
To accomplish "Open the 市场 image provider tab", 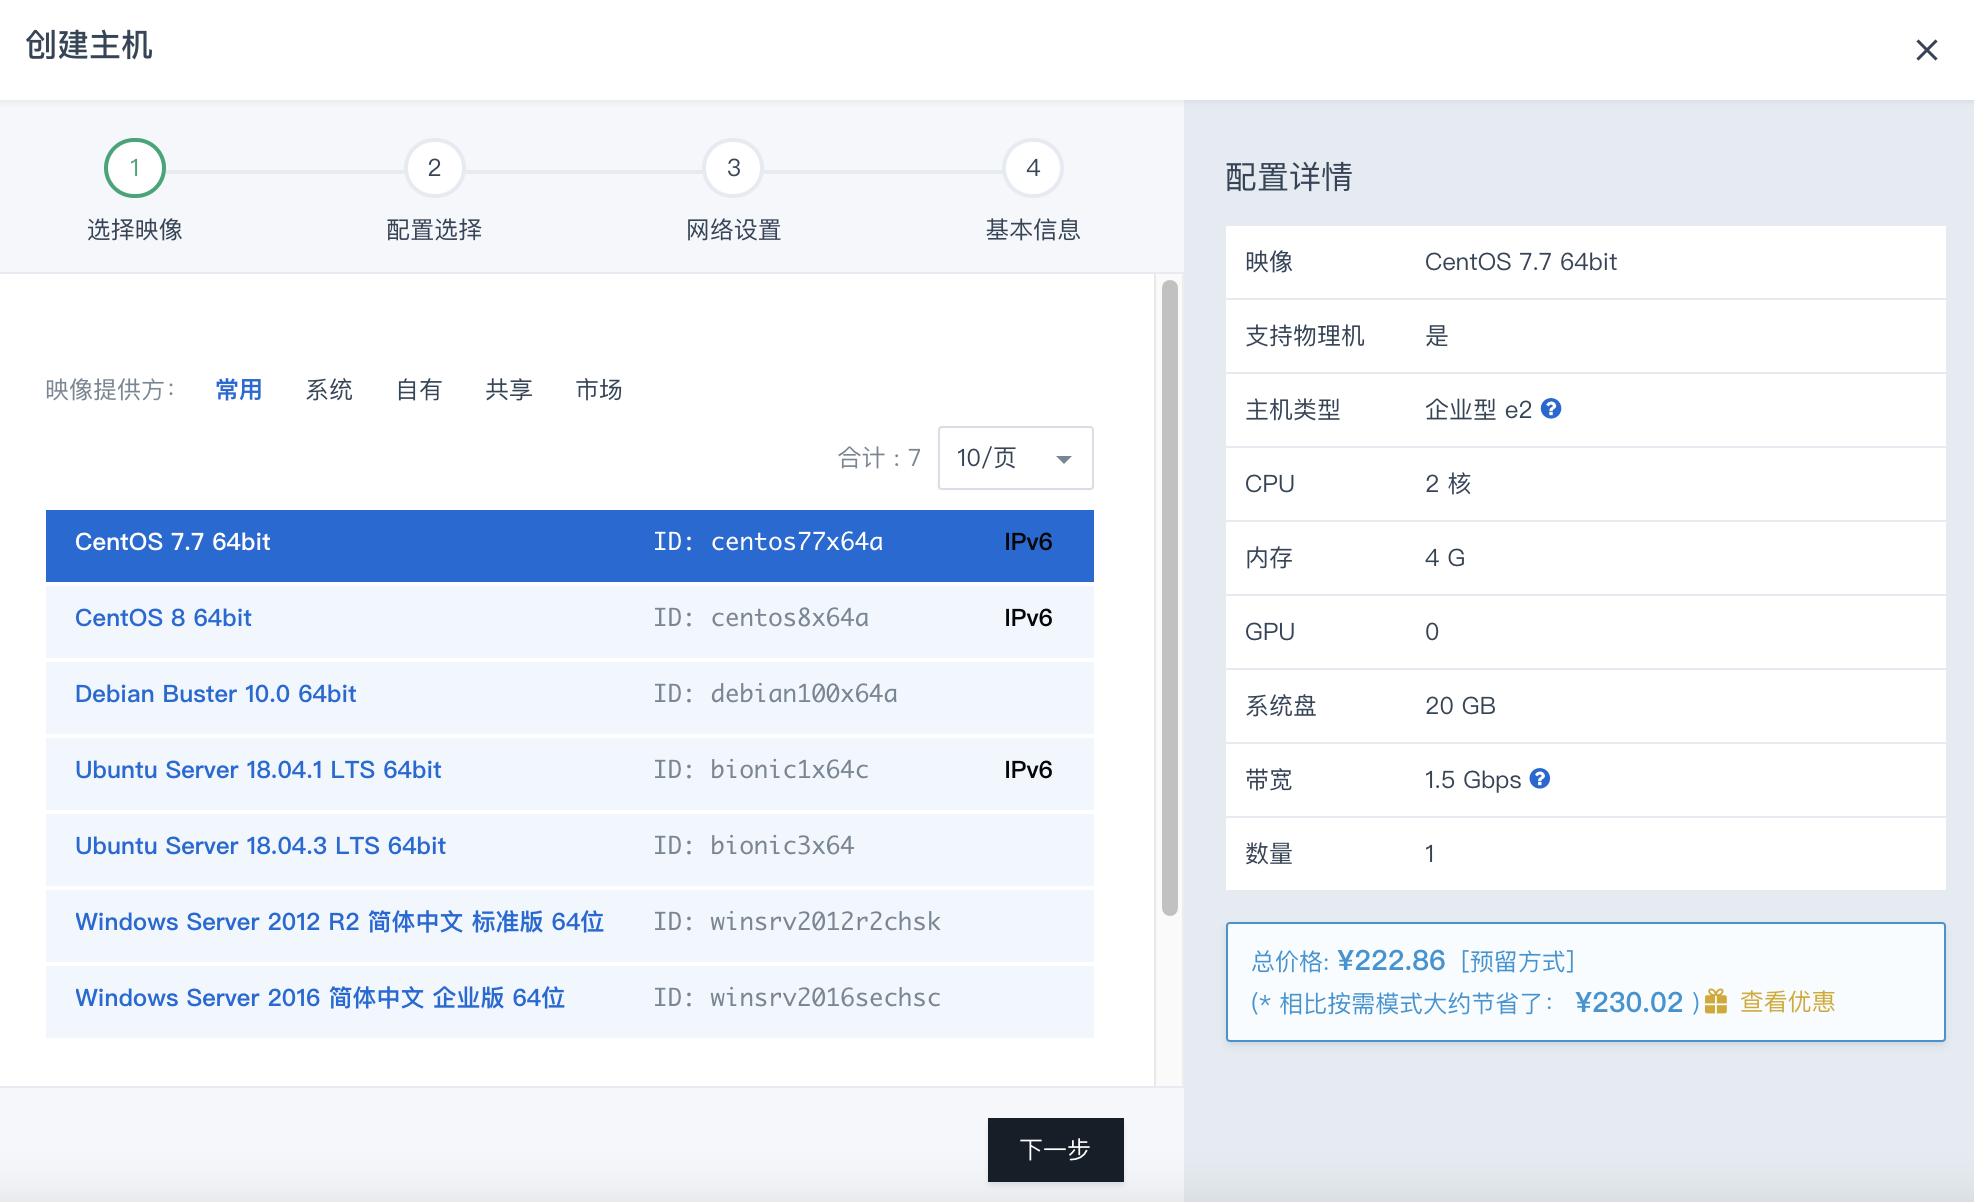I will 599,389.
